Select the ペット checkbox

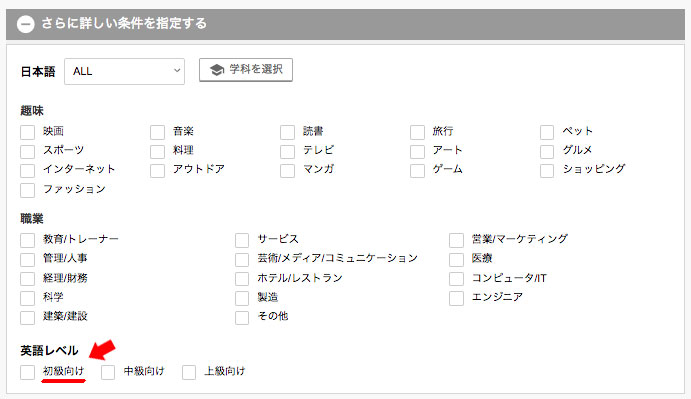pos(547,132)
